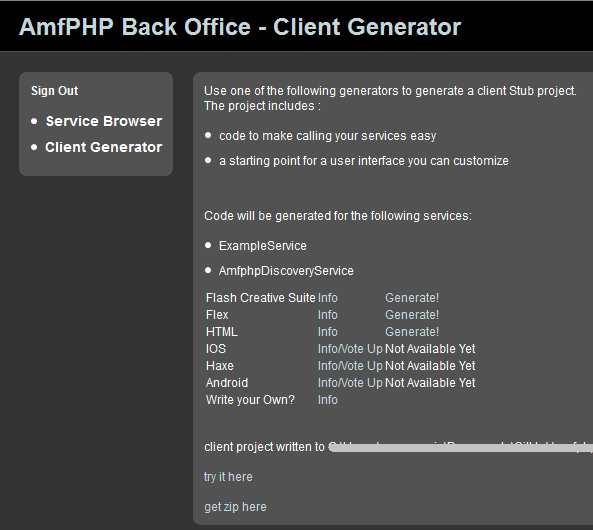Open Info/Vote Up for IOS
Screen dimensions: 593x530
point(350,349)
